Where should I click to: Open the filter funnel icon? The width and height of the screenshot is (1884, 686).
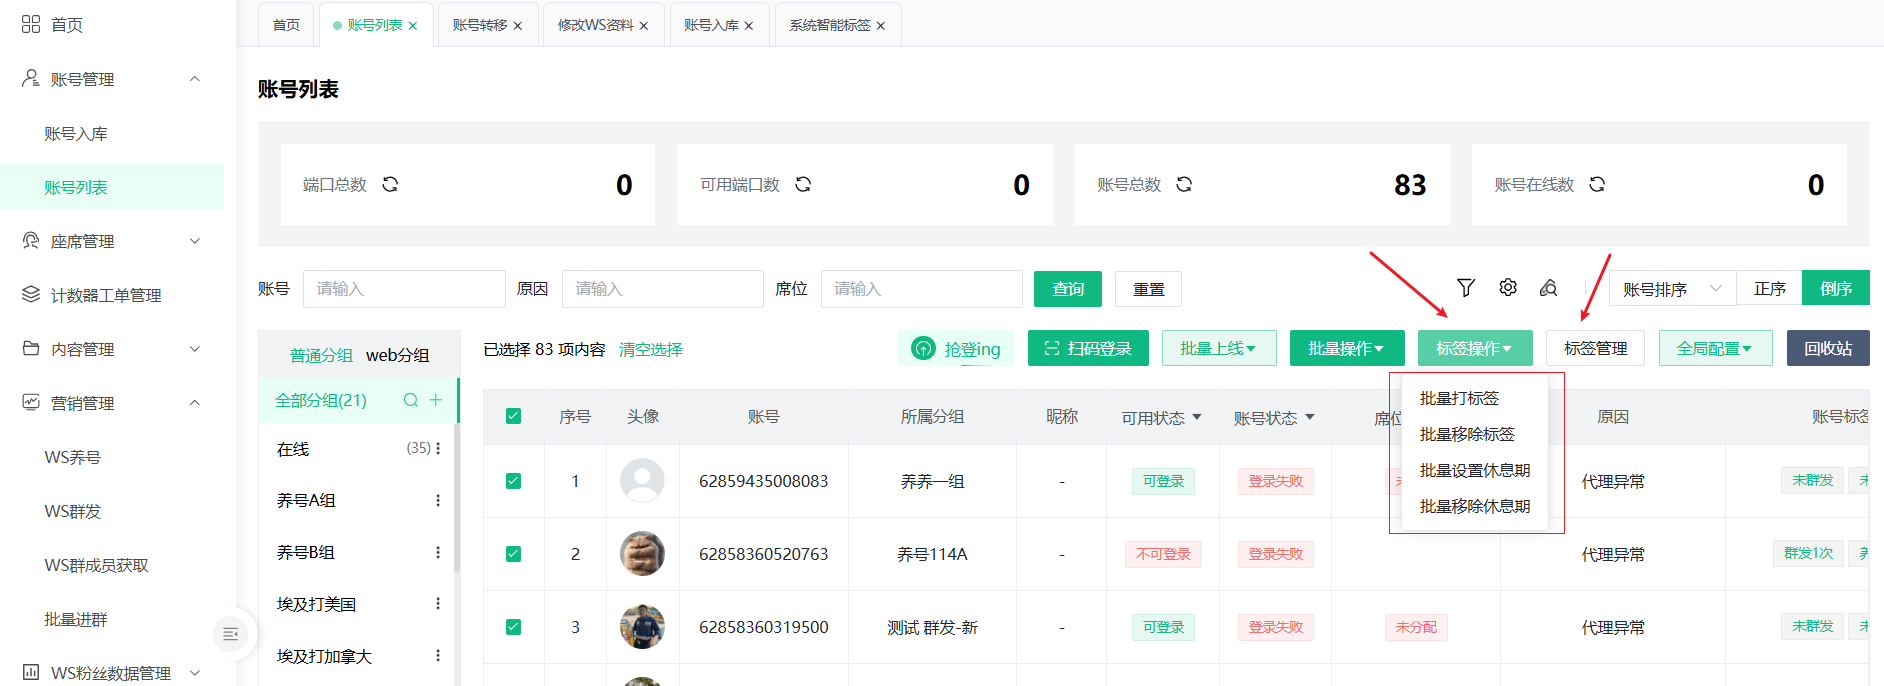click(1466, 288)
